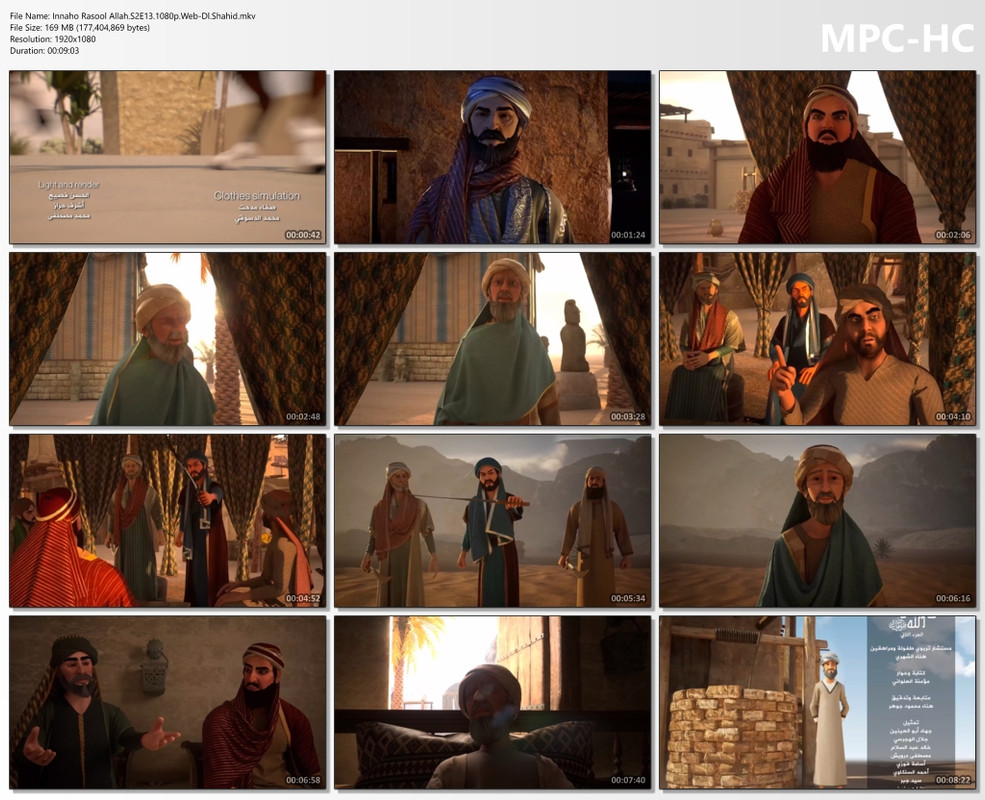The width and height of the screenshot is (985, 800).
Task: Click the File Name line of text
Action: coord(133,16)
